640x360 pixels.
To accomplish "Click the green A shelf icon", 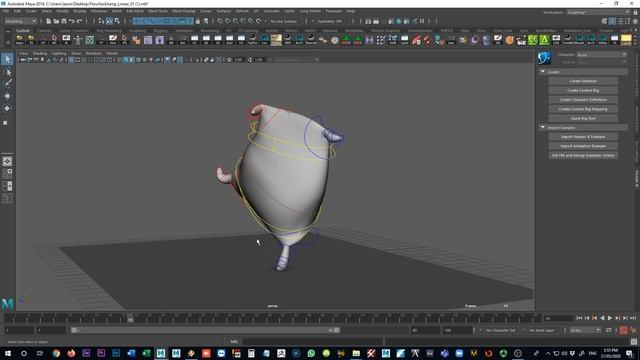I will pos(544,40).
